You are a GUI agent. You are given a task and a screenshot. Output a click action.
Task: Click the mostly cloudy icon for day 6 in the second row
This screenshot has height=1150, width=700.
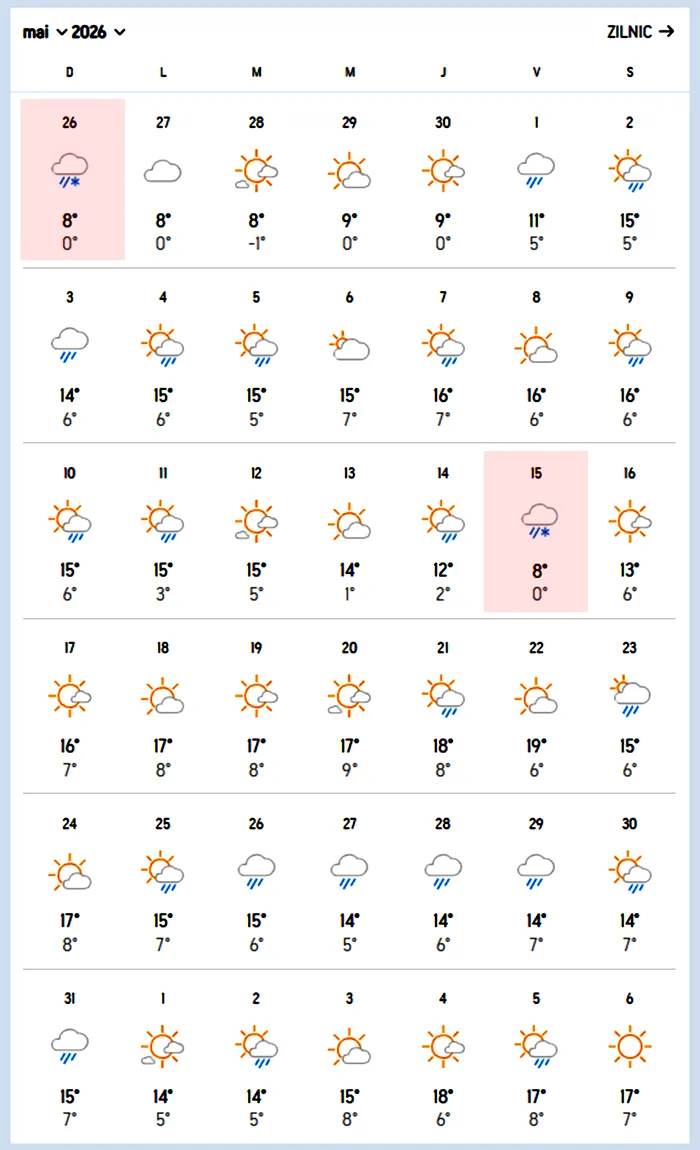coord(349,346)
